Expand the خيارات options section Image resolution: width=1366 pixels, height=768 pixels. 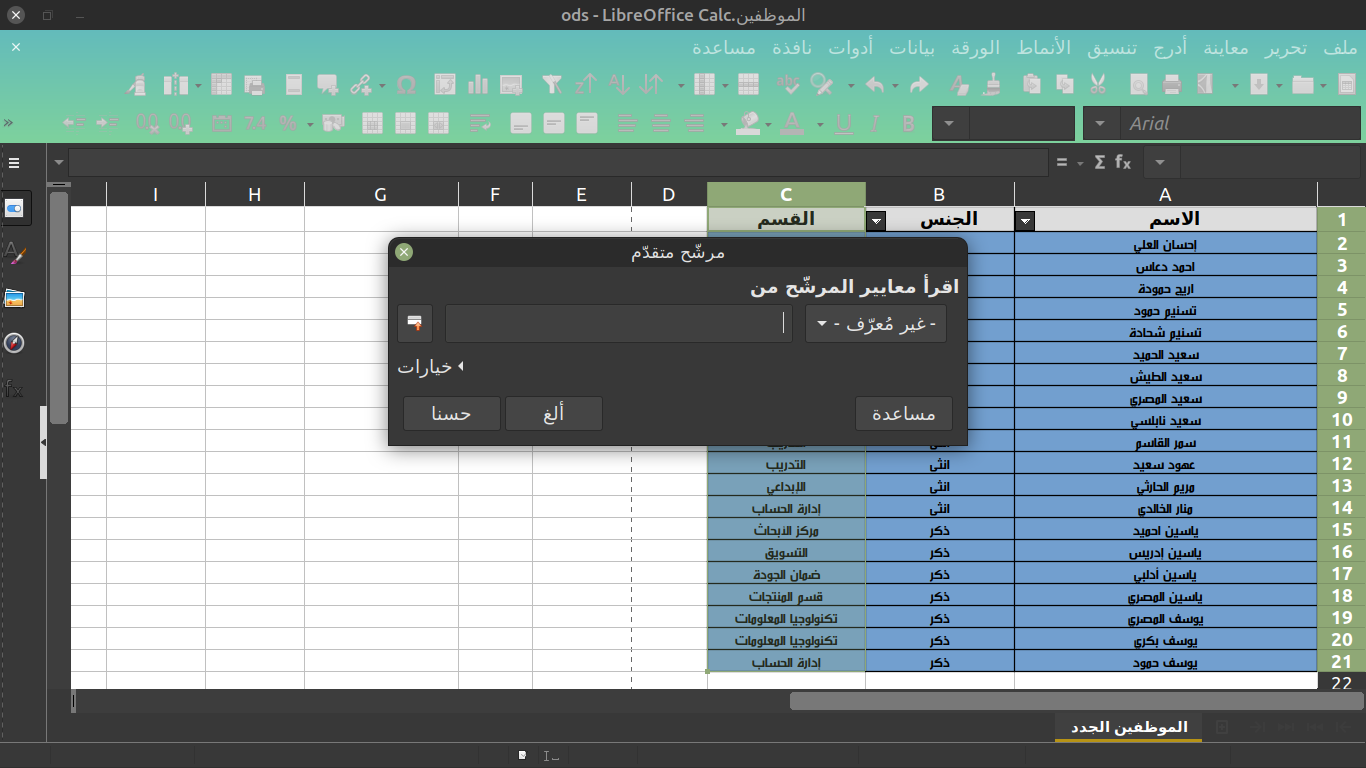(431, 367)
